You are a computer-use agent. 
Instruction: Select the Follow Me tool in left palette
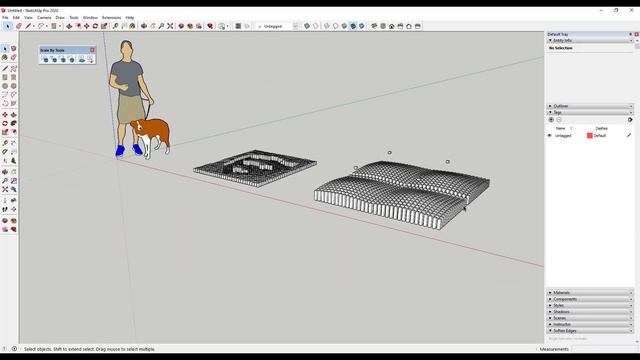pos(13,123)
